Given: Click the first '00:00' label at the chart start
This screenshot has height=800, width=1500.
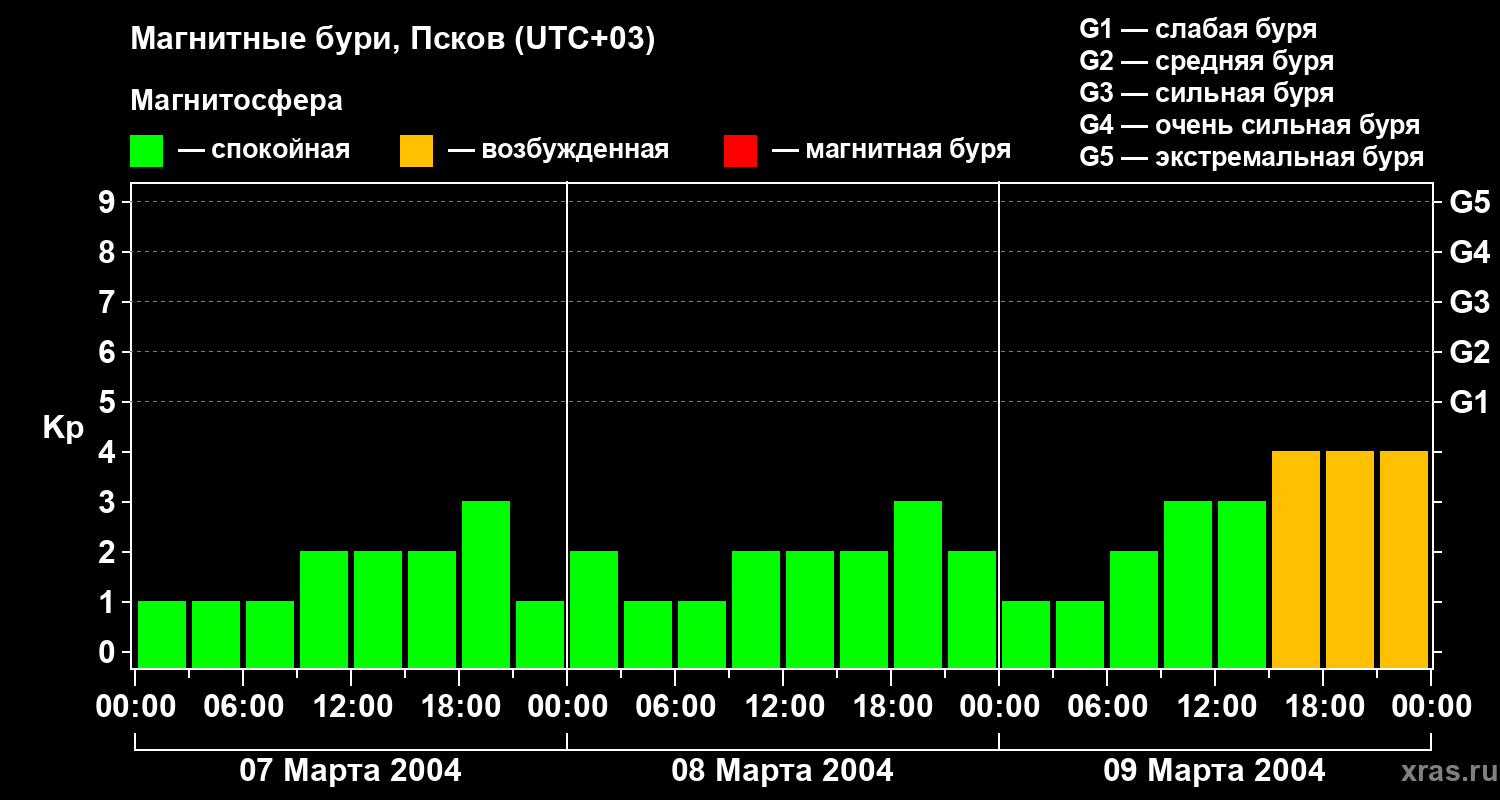Looking at the screenshot, I should (135, 707).
